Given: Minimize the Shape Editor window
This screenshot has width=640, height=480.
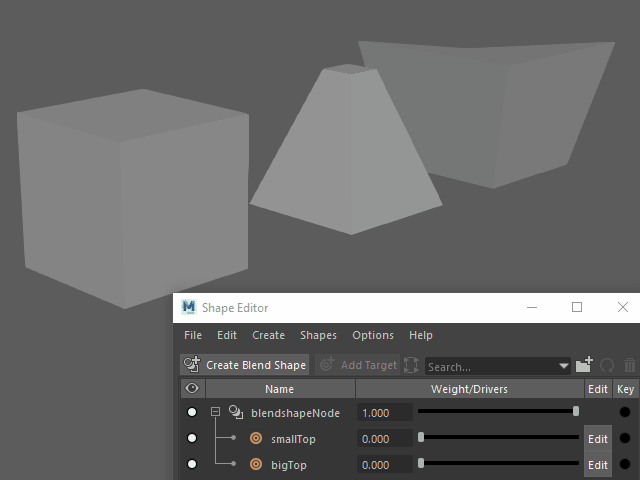Looking at the screenshot, I should click(532, 307).
